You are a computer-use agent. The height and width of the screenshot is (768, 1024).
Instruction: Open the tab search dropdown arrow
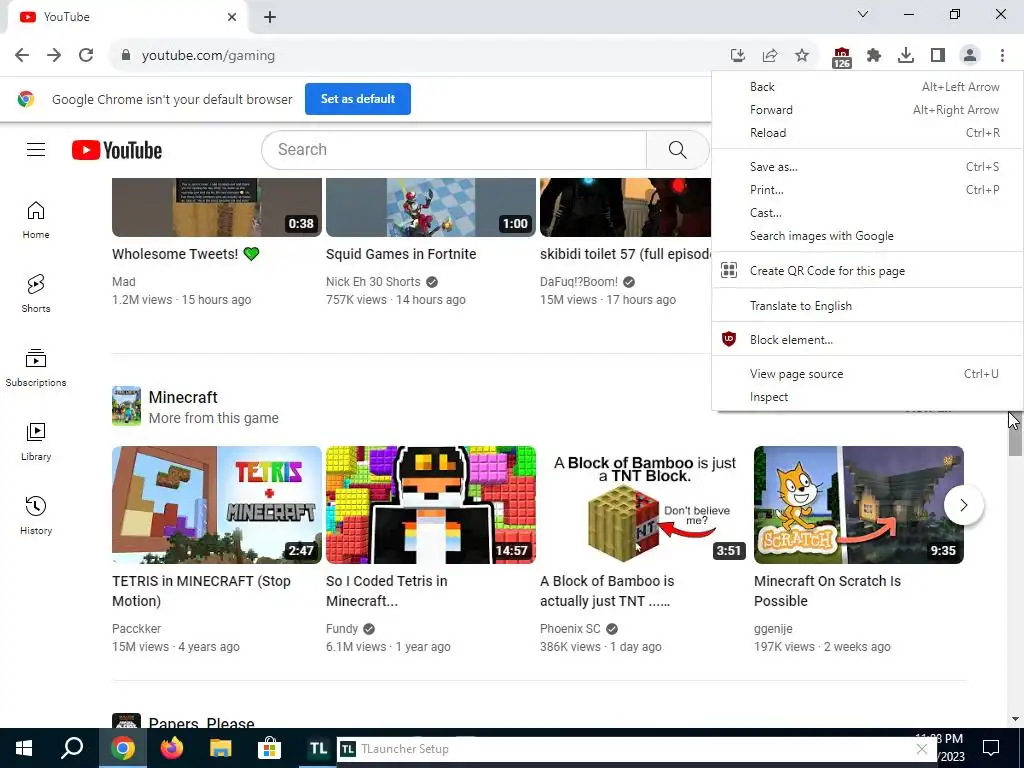(x=863, y=14)
